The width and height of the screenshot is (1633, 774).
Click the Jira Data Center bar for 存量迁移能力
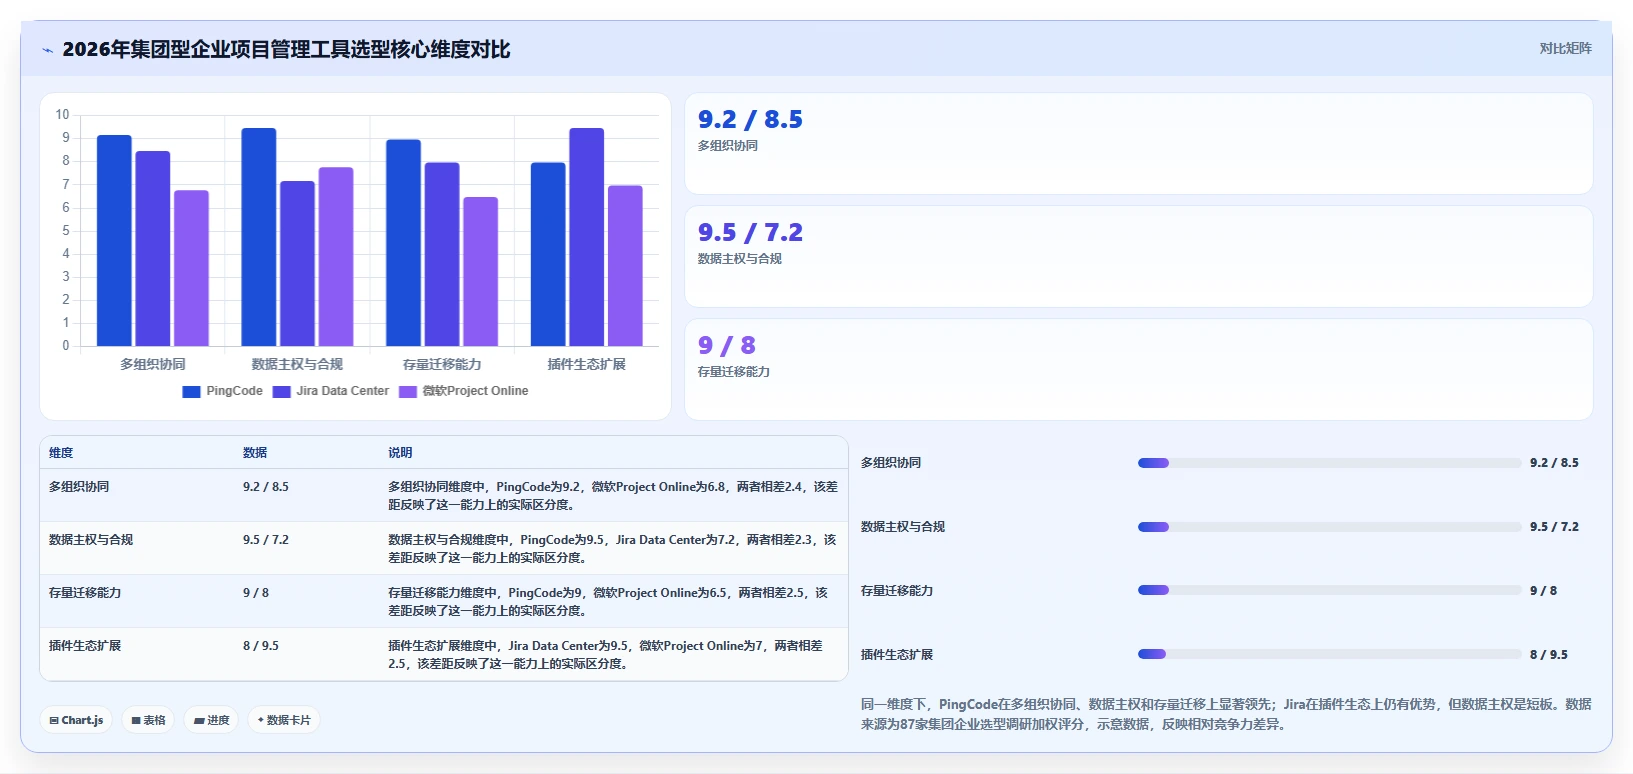pyautogui.click(x=442, y=254)
